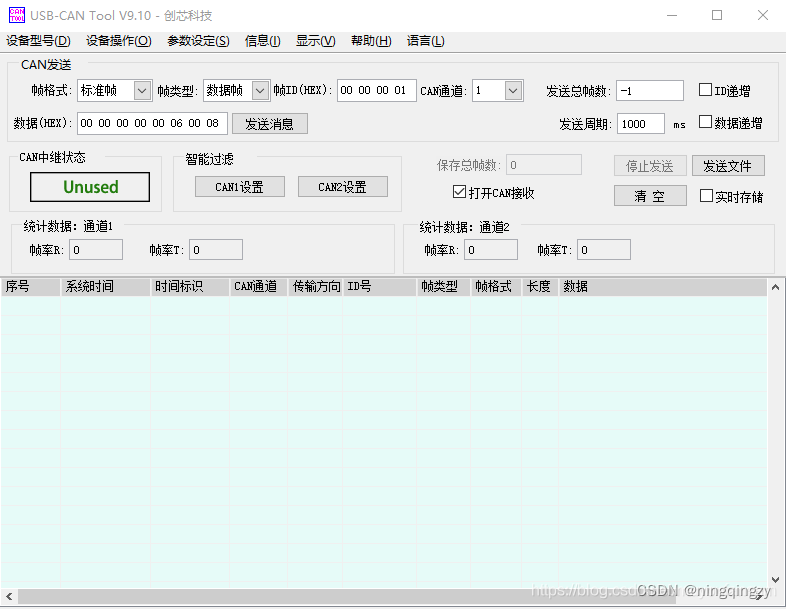Click the 发送周期 period input field
Image resolution: width=786 pixels, height=609 pixels.
641,124
